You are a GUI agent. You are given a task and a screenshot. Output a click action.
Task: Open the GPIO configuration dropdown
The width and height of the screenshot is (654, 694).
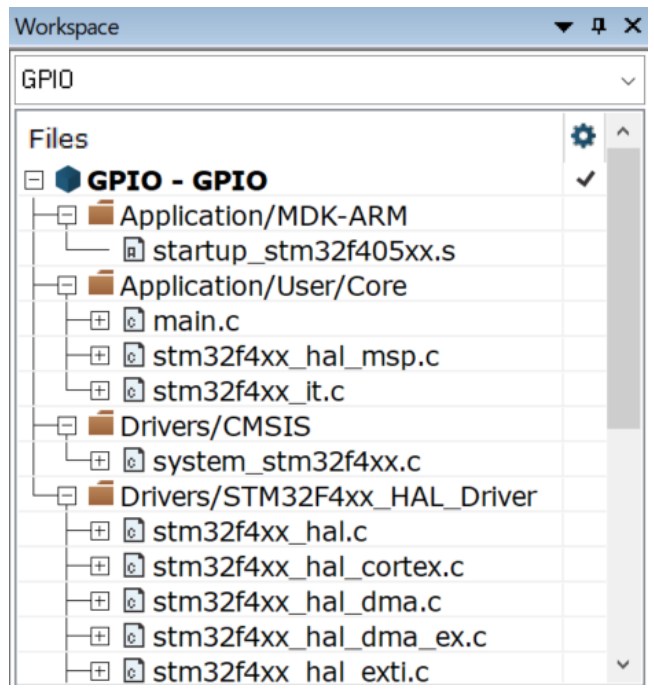pyautogui.click(x=628, y=80)
